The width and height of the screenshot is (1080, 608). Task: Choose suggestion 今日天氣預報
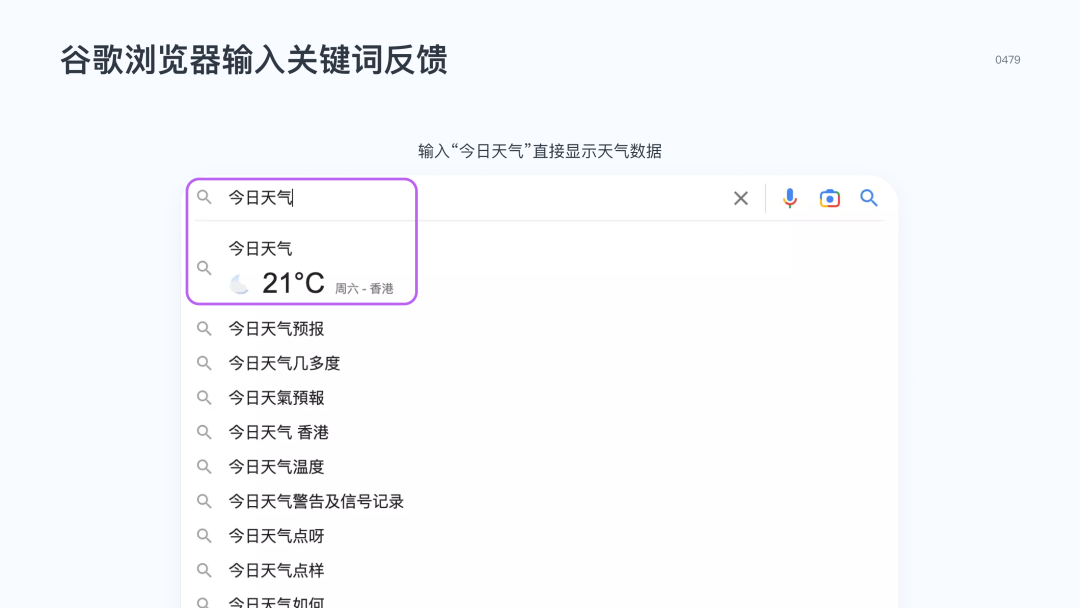pyautogui.click(x=276, y=397)
